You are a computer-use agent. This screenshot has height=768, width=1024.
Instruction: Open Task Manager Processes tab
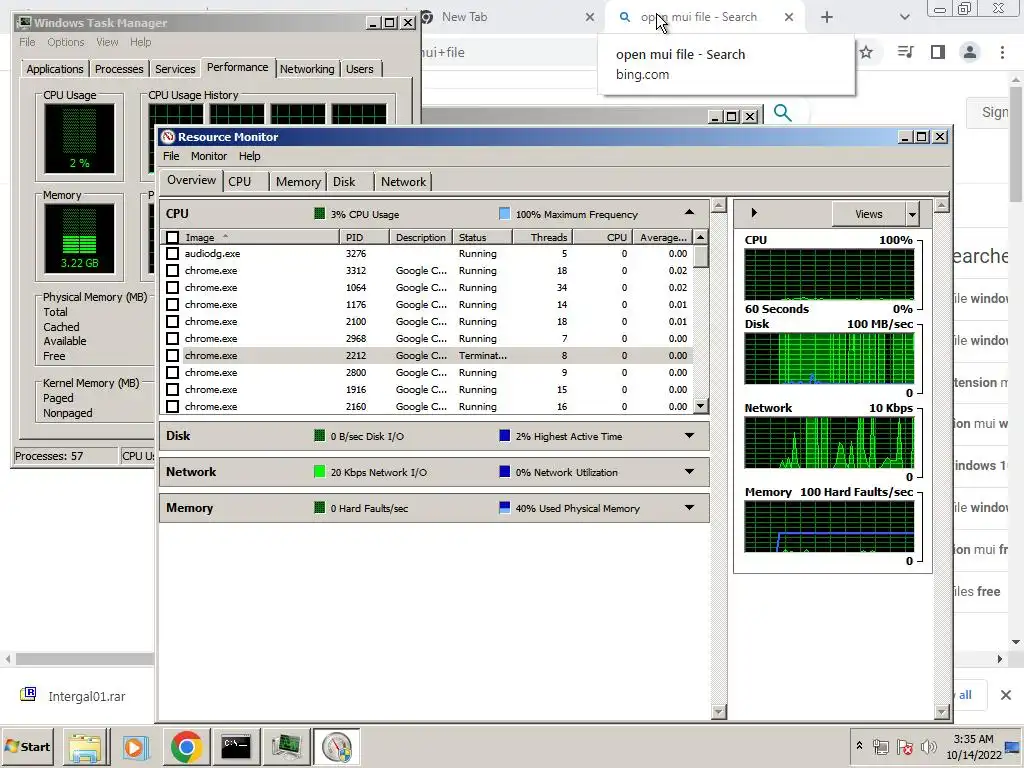click(119, 69)
